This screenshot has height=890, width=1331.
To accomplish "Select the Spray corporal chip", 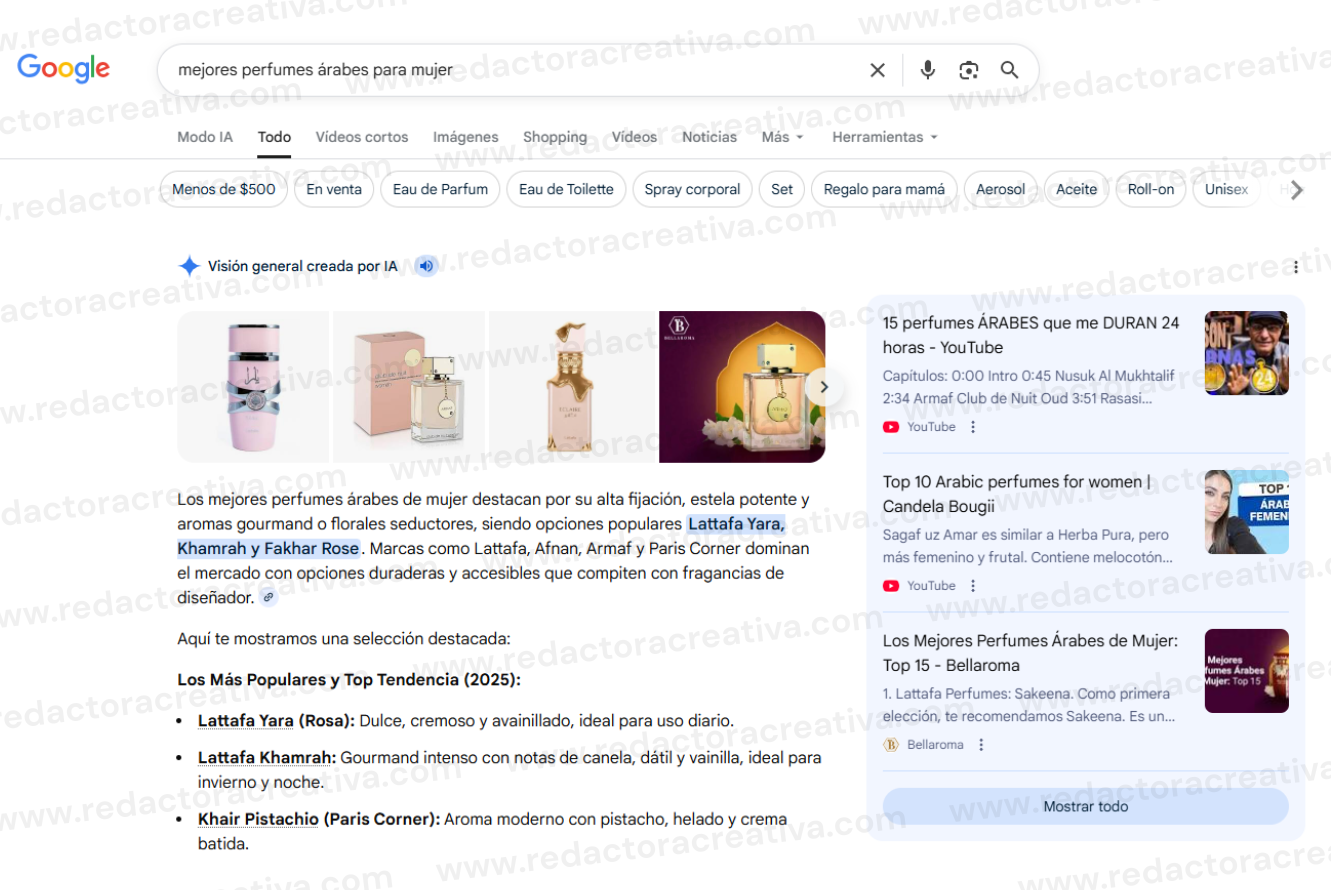I will pos(692,189).
